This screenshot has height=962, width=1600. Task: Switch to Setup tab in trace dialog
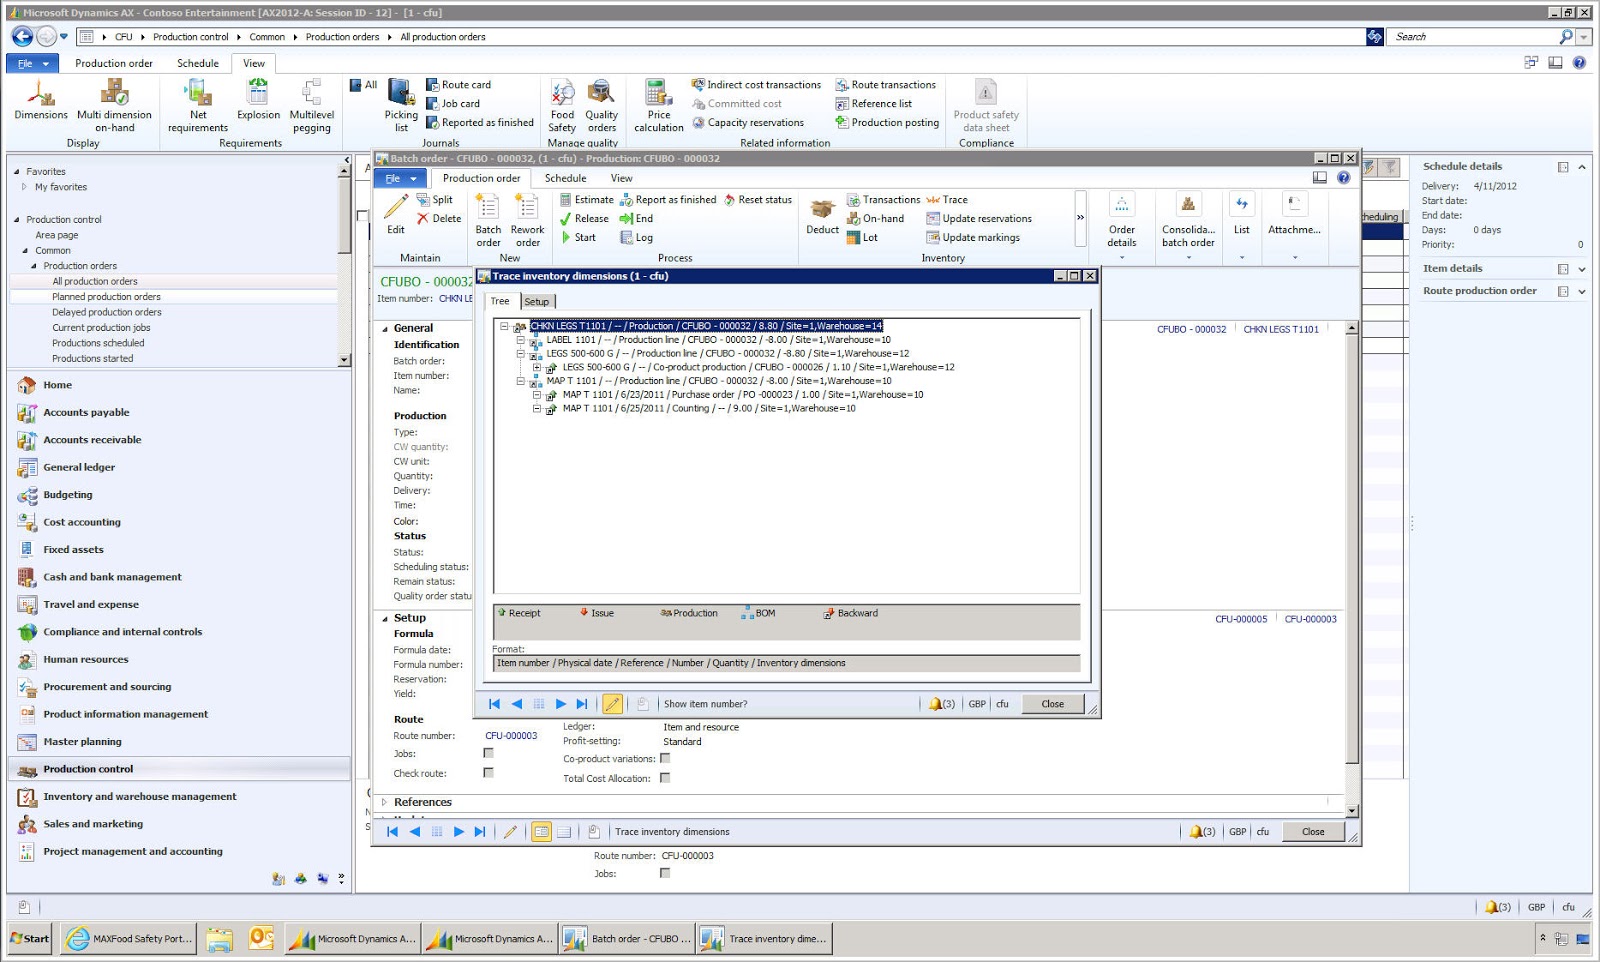pyautogui.click(x=537, y=301)
